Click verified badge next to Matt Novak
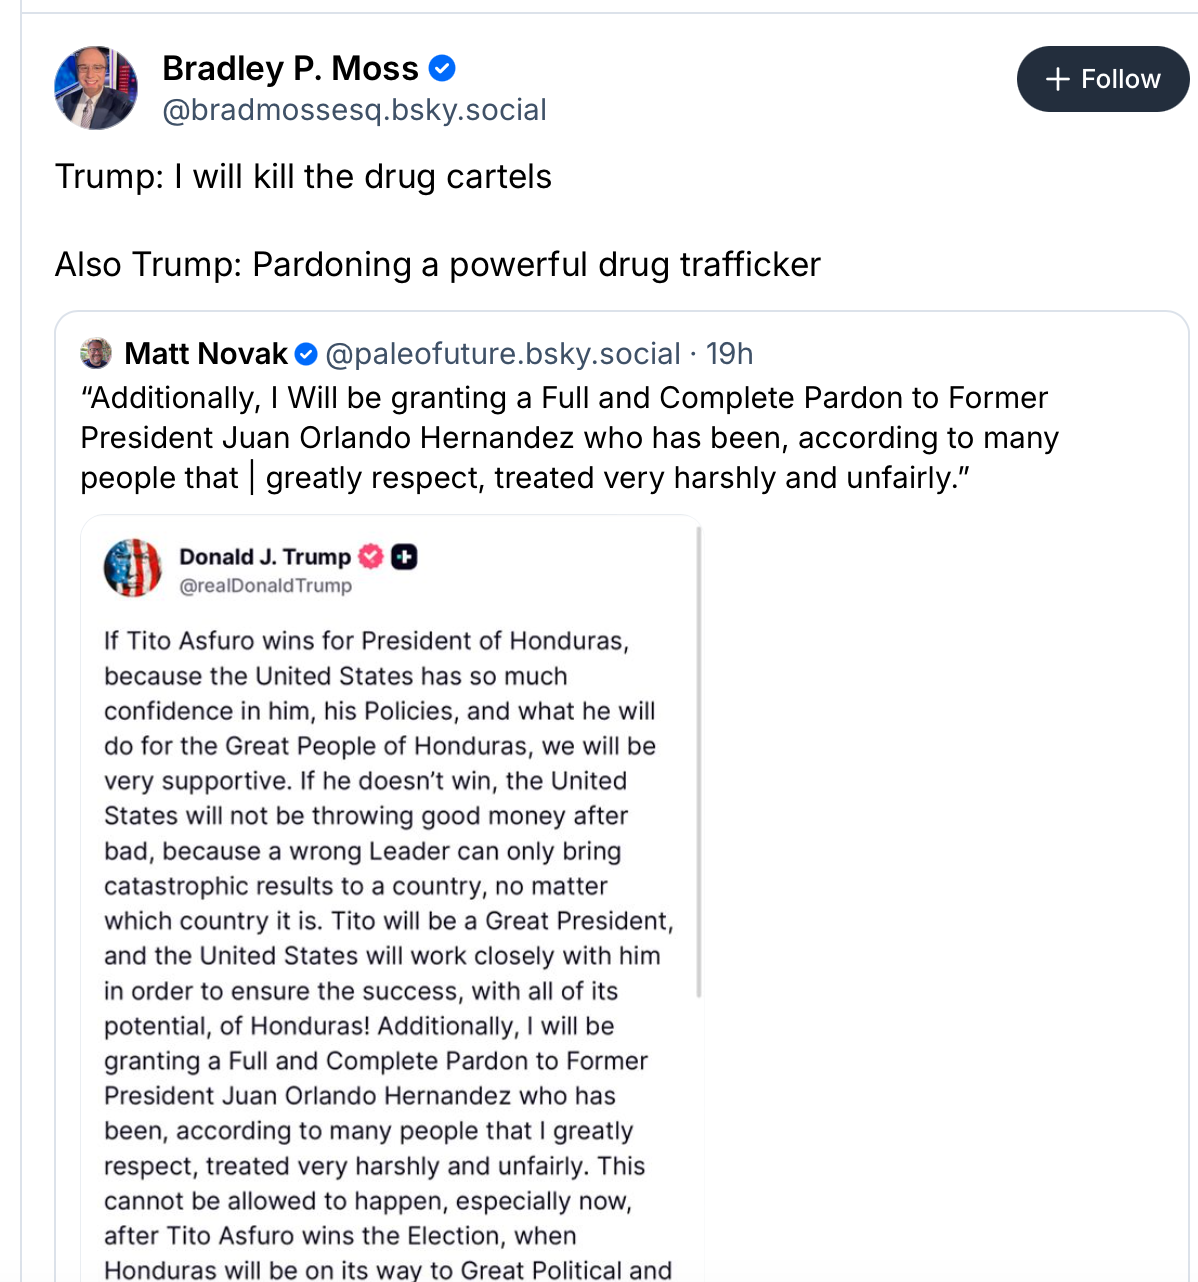 point(307,354)
